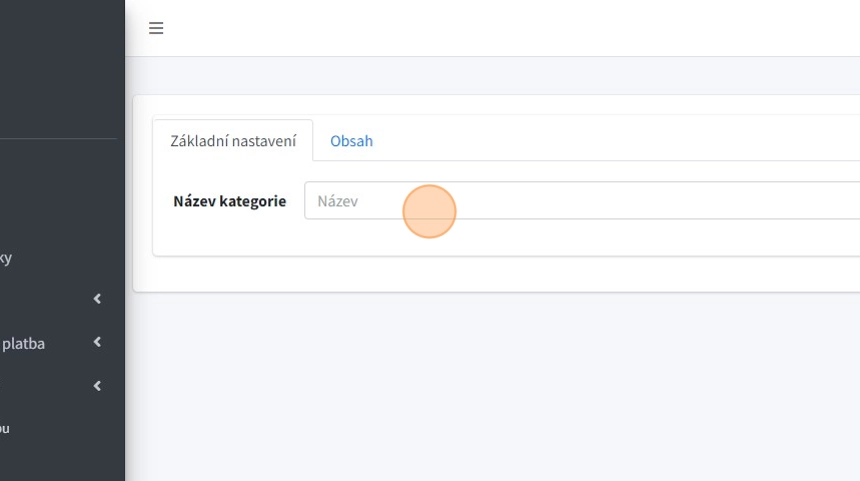Open the sidebar item ending in 'ou'

click(x=5, y=428)
